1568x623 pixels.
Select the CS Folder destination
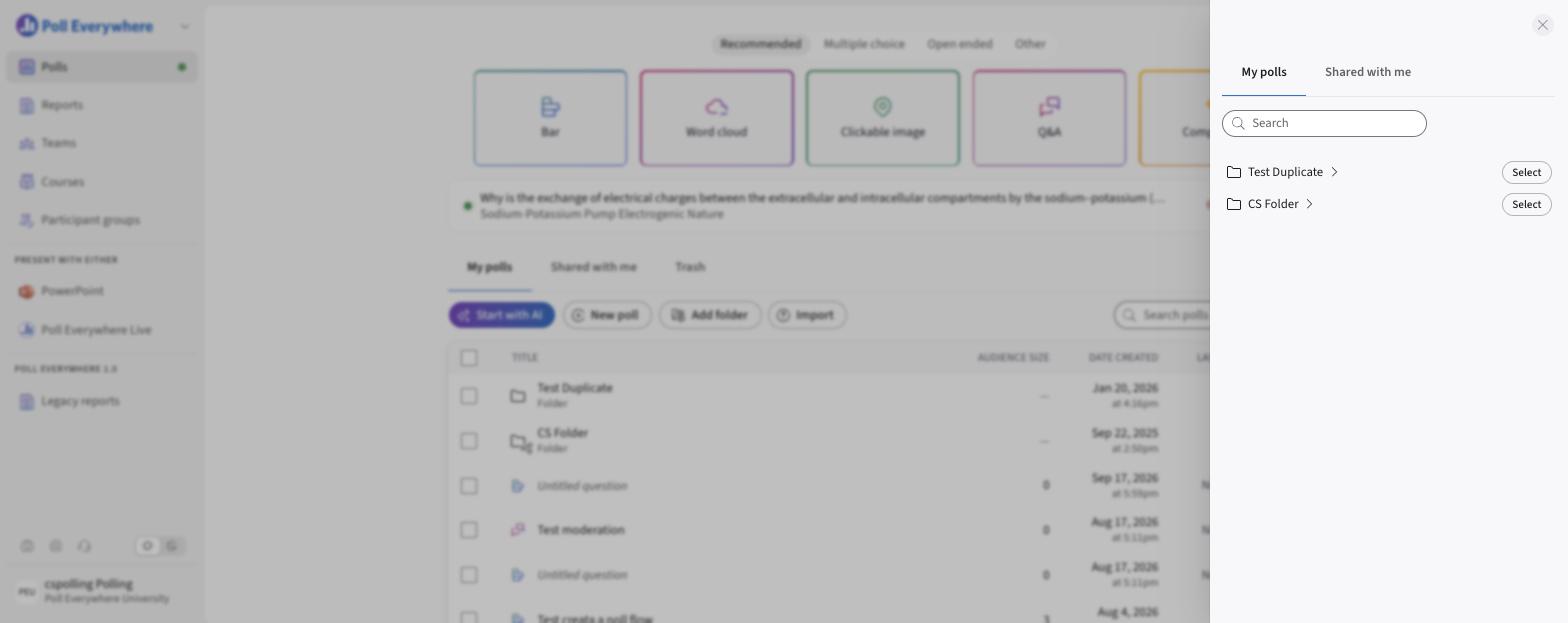pos(1526,204)
